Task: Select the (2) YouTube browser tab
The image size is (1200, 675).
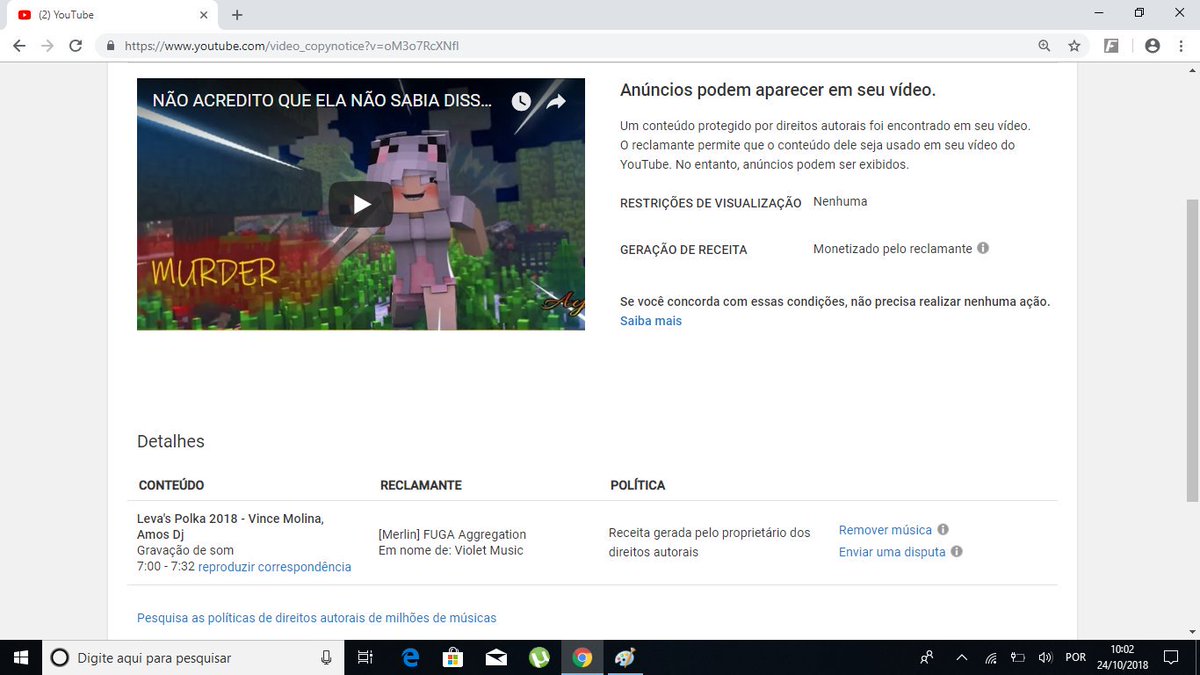Action: 110,15
